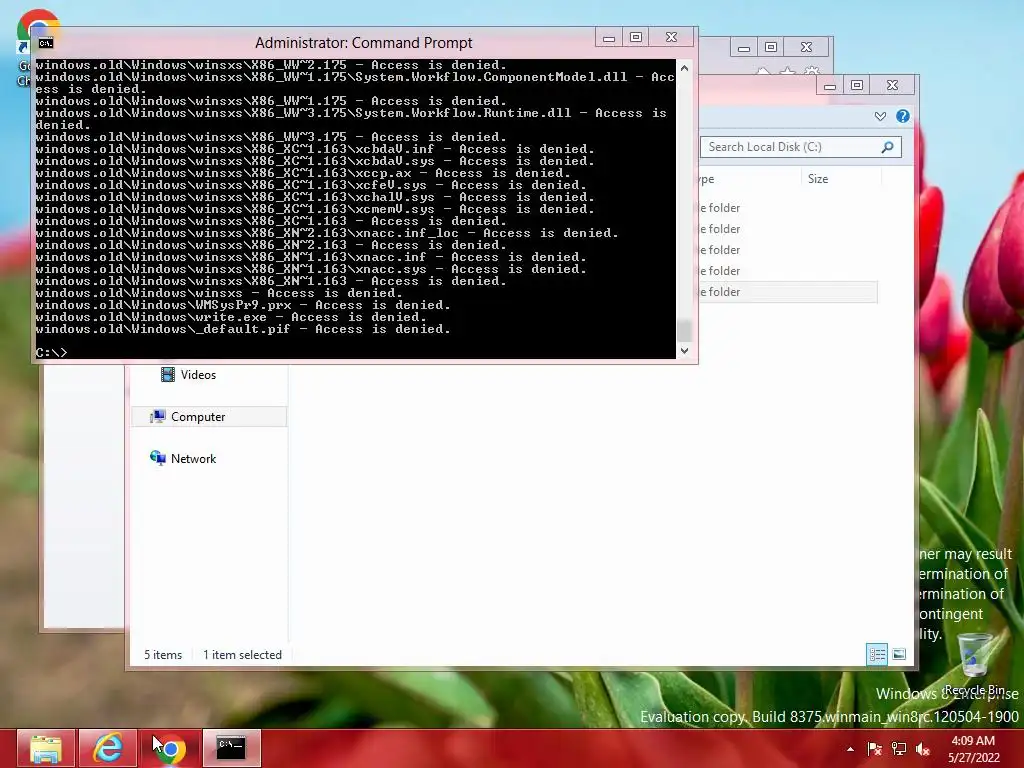Close the Local Disk Explorer window
Screen dimensions: 1024x768
tap(893, 86)
